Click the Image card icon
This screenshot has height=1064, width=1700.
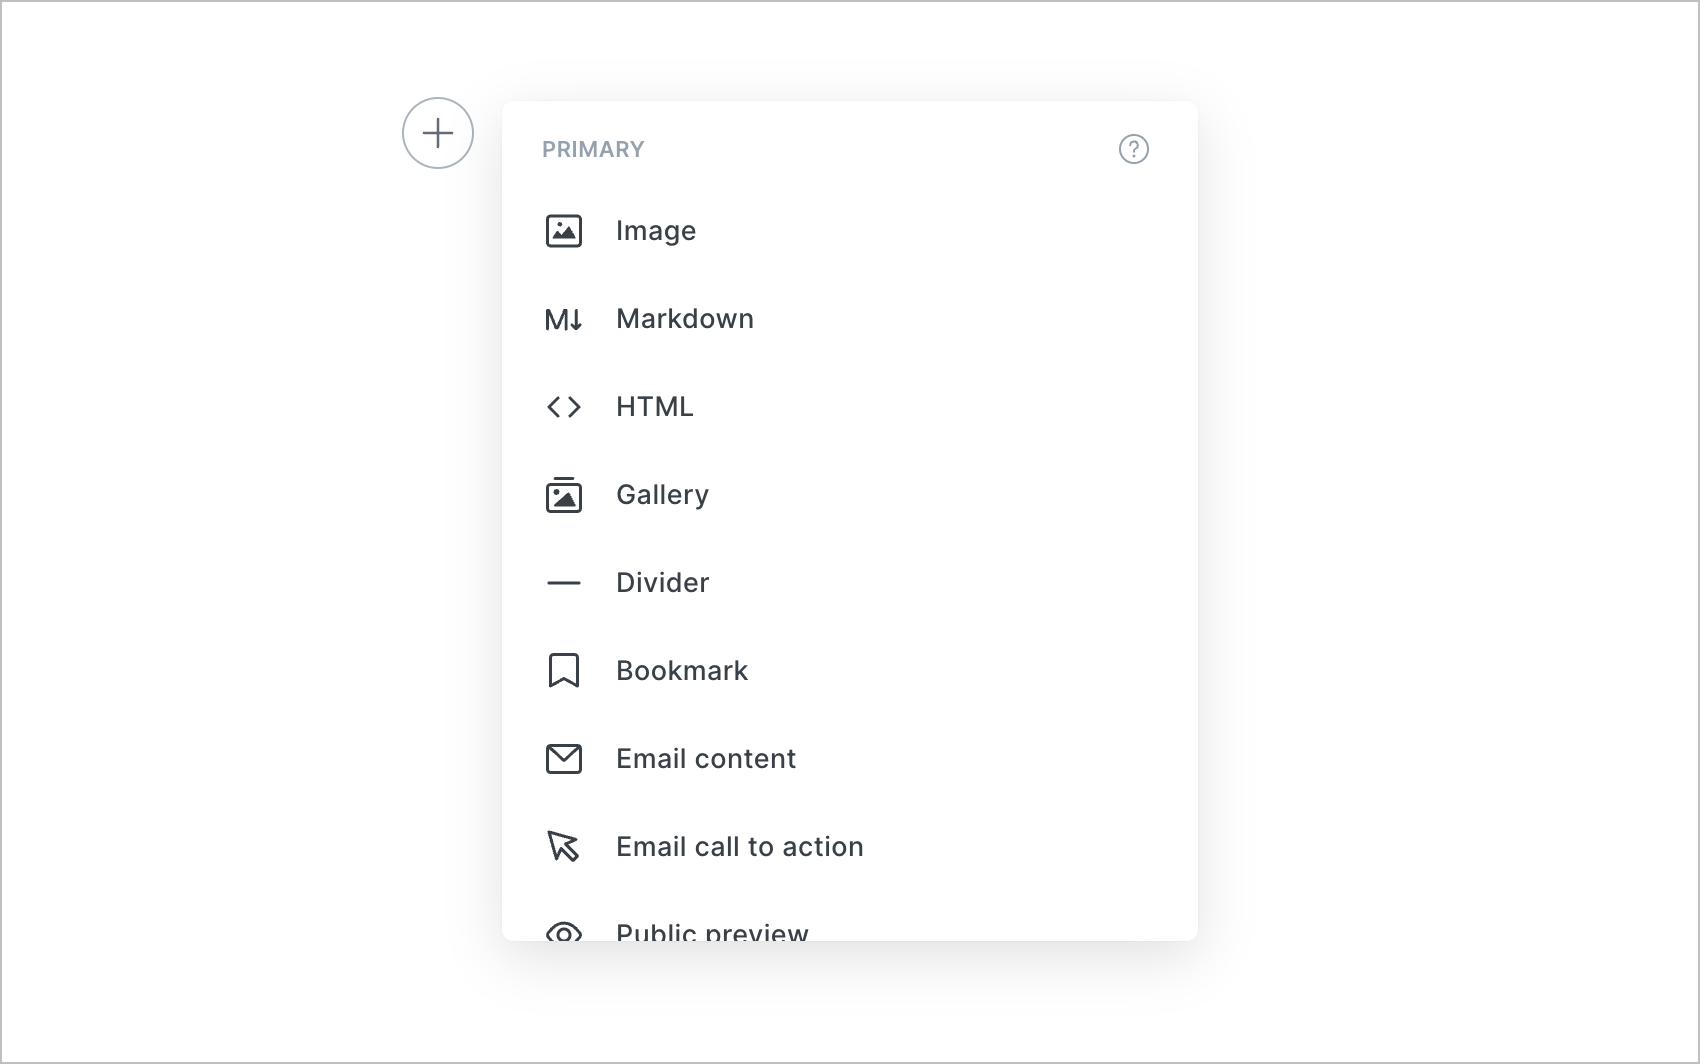coord(564,231)
